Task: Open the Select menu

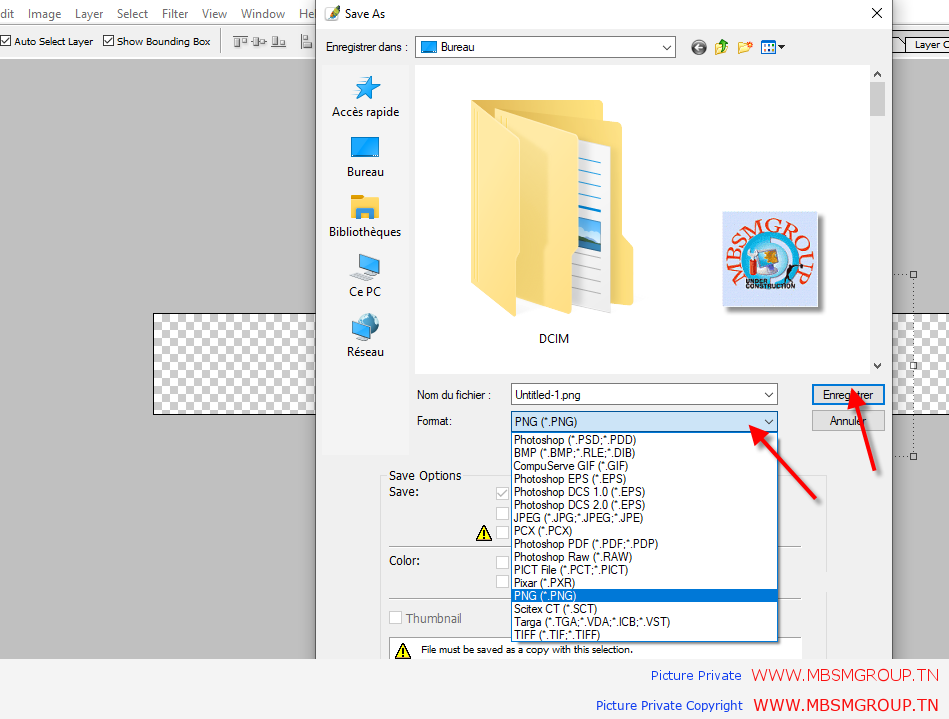Action: click(133, 14)
